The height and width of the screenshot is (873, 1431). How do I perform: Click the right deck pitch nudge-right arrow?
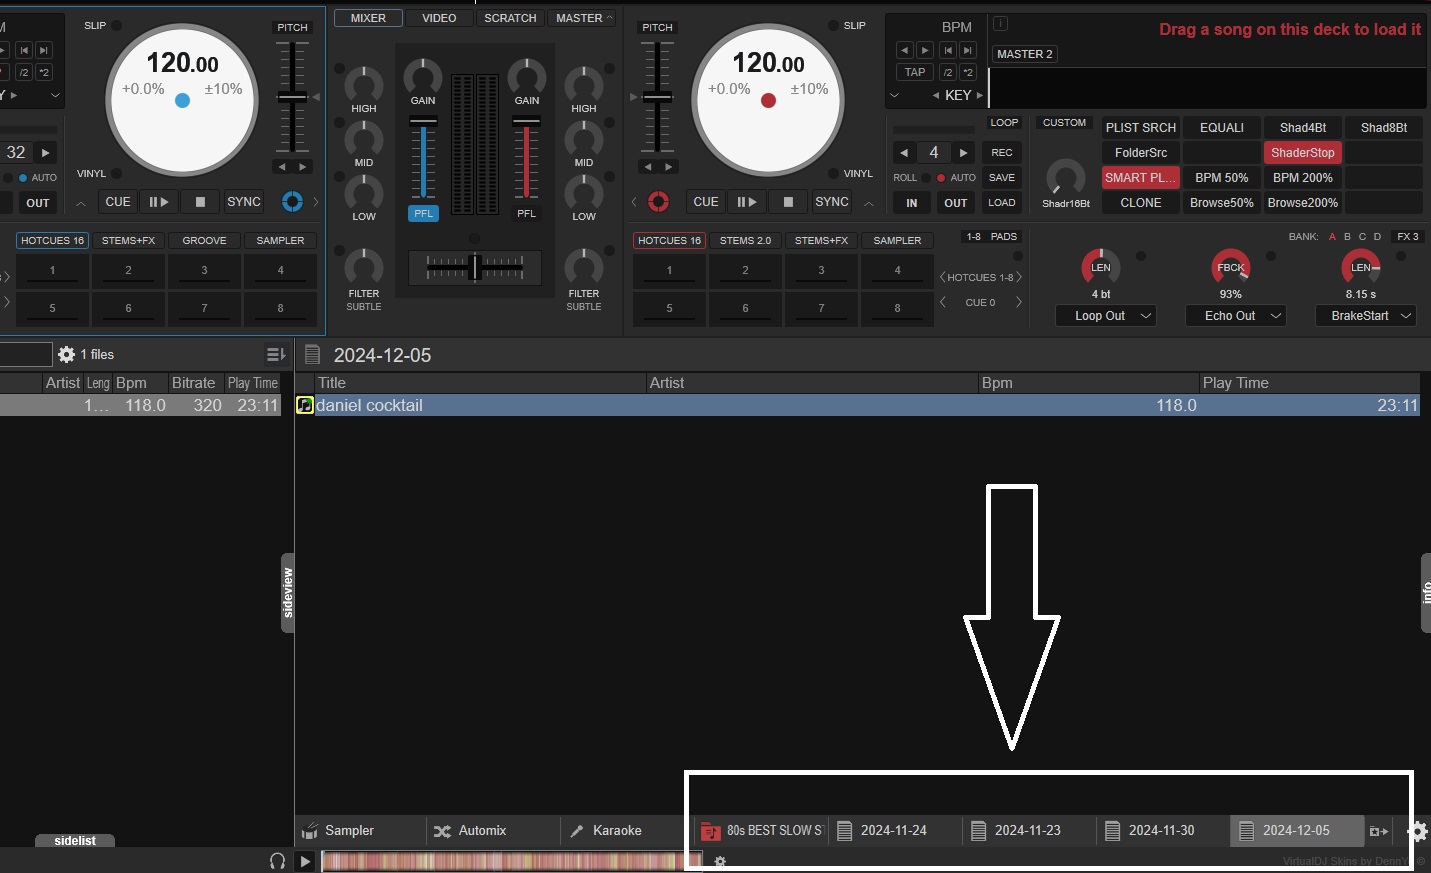(x=669, y=167)
